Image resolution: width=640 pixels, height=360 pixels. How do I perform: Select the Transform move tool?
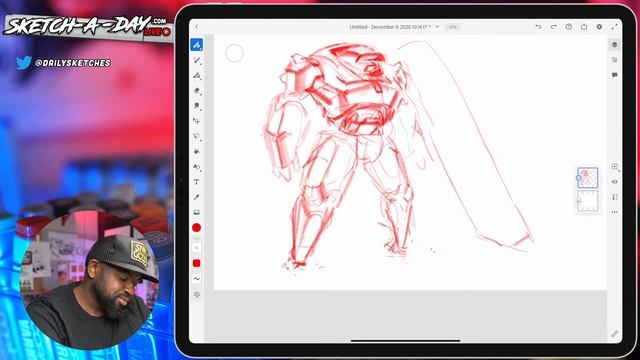click(x=197, y=121)
